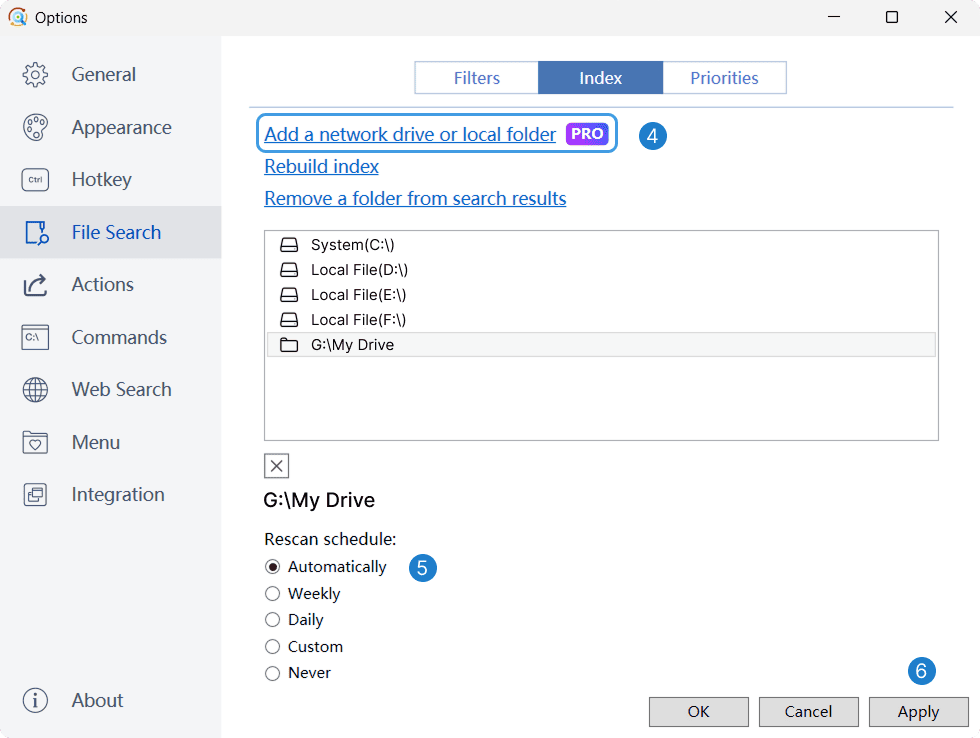Click the Hotkey Ctrl key icon
This screenshot has height=738, width=980.
pyautogui.click(x=35, y=180)
